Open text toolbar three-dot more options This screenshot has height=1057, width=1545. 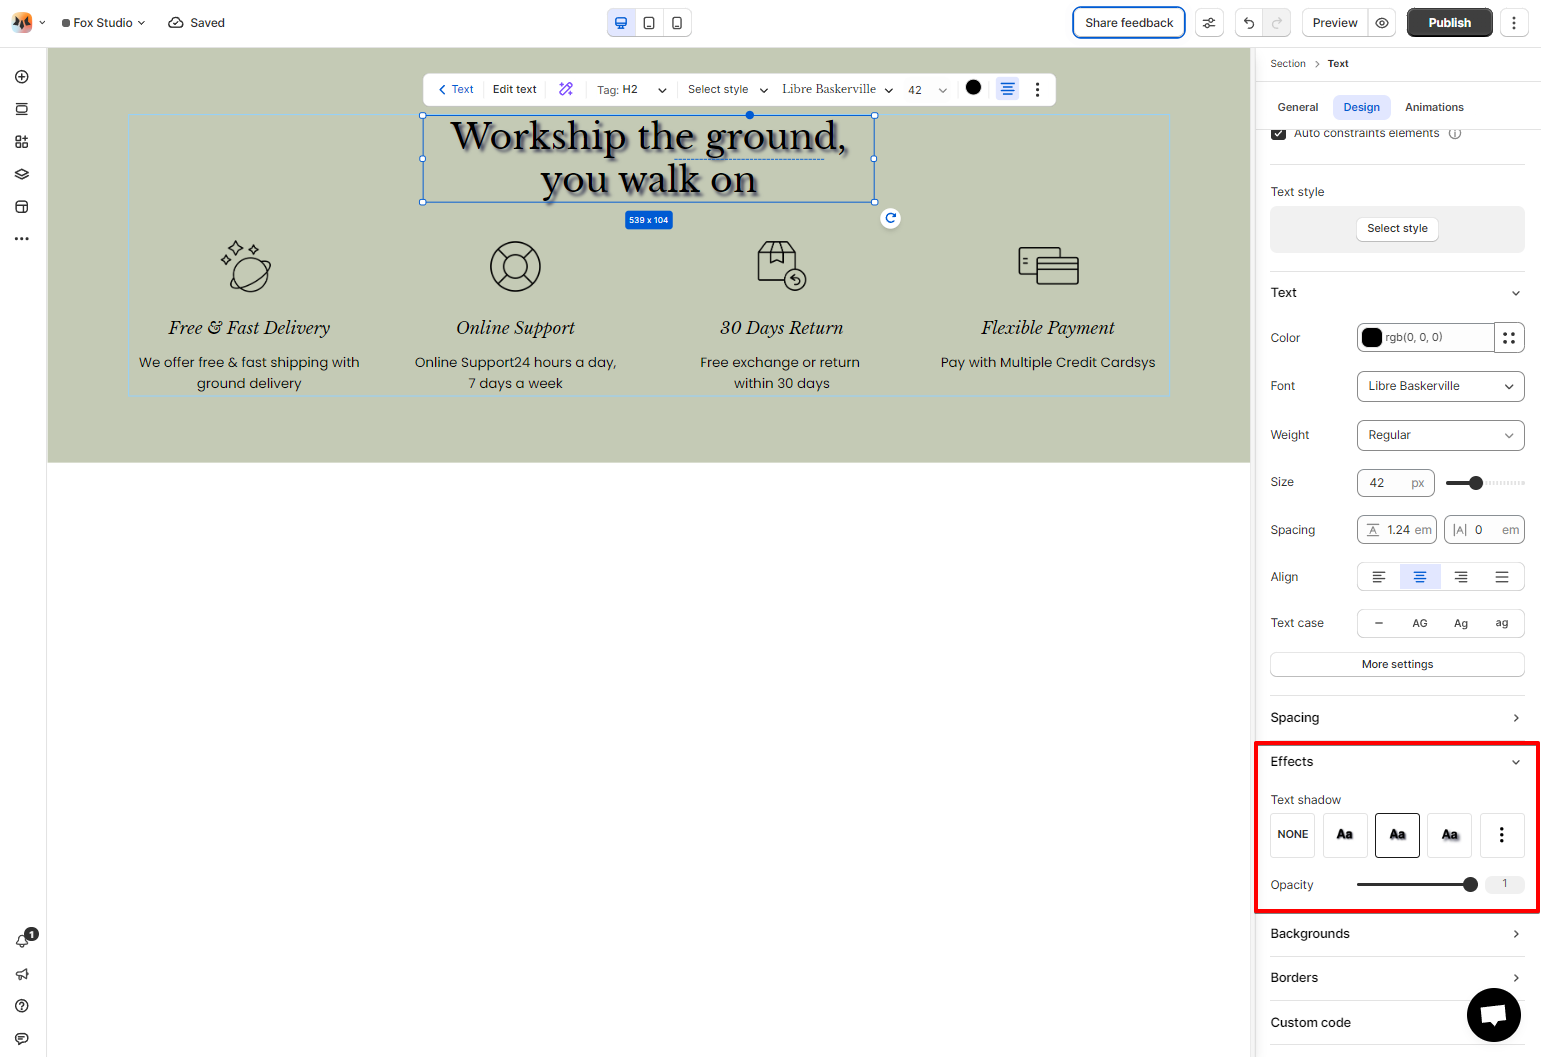[x=1037, y=90]
